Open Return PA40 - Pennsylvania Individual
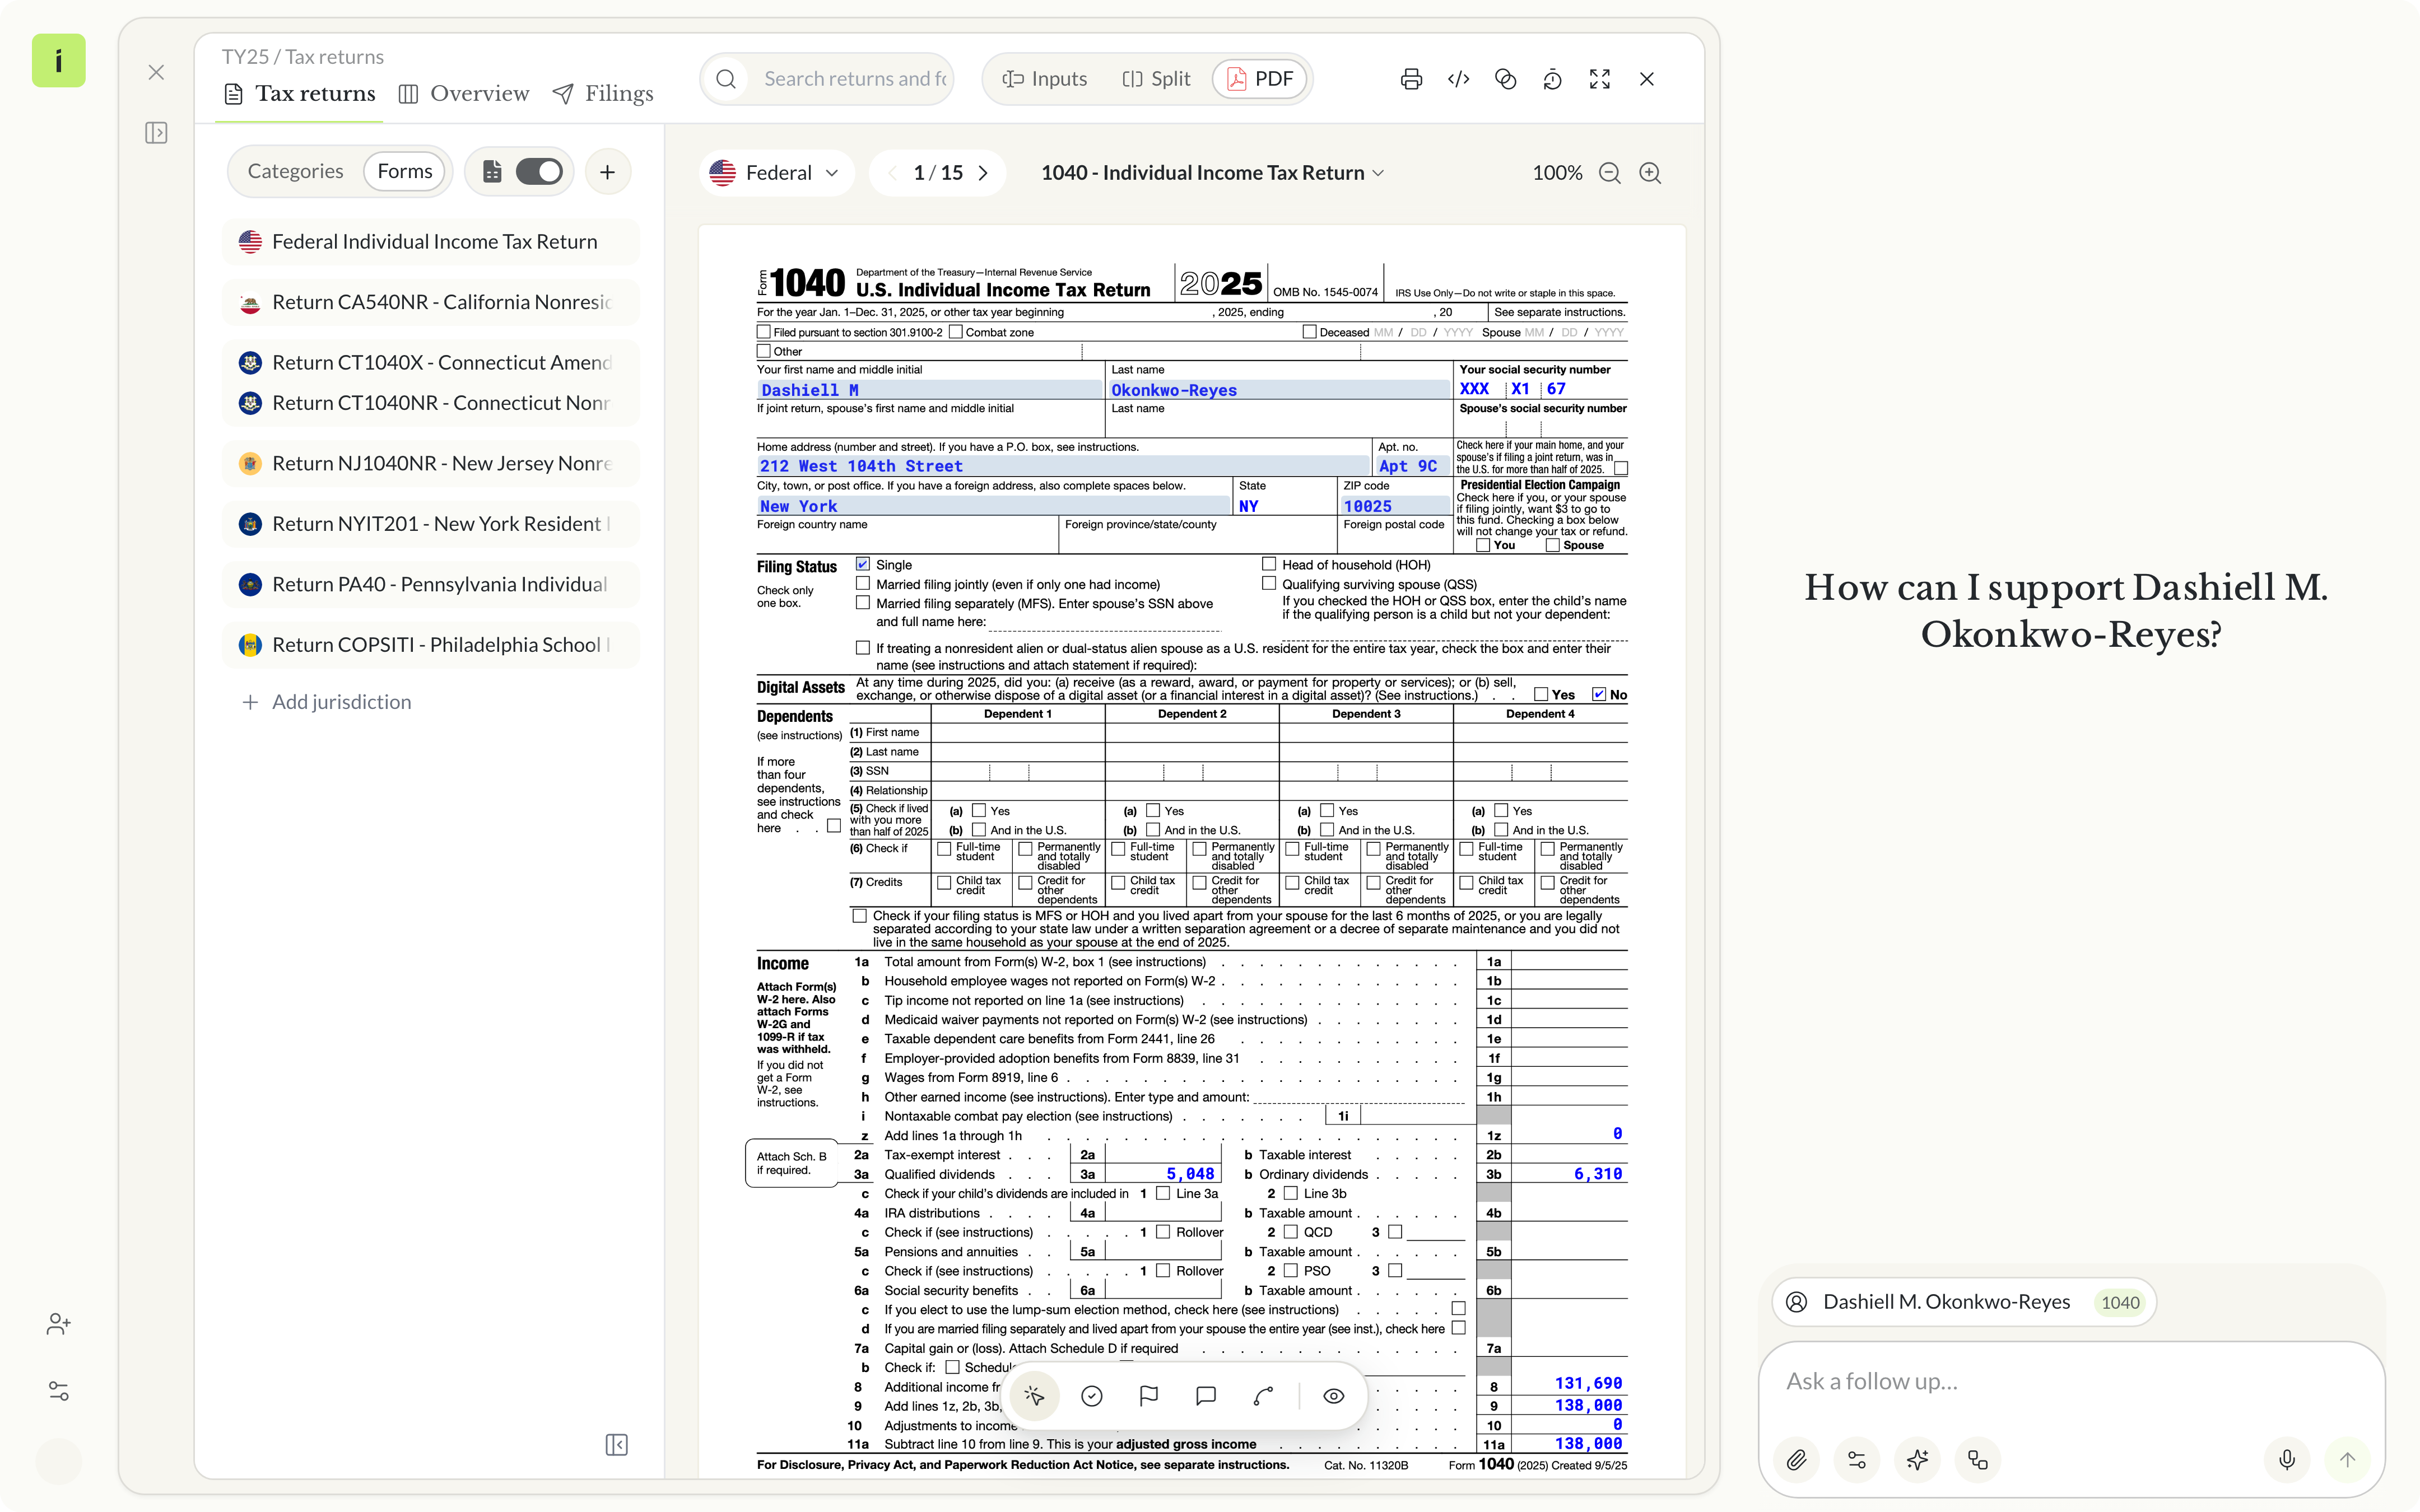The height and width of the screenshot is (1512, 2420). [430, 584]
